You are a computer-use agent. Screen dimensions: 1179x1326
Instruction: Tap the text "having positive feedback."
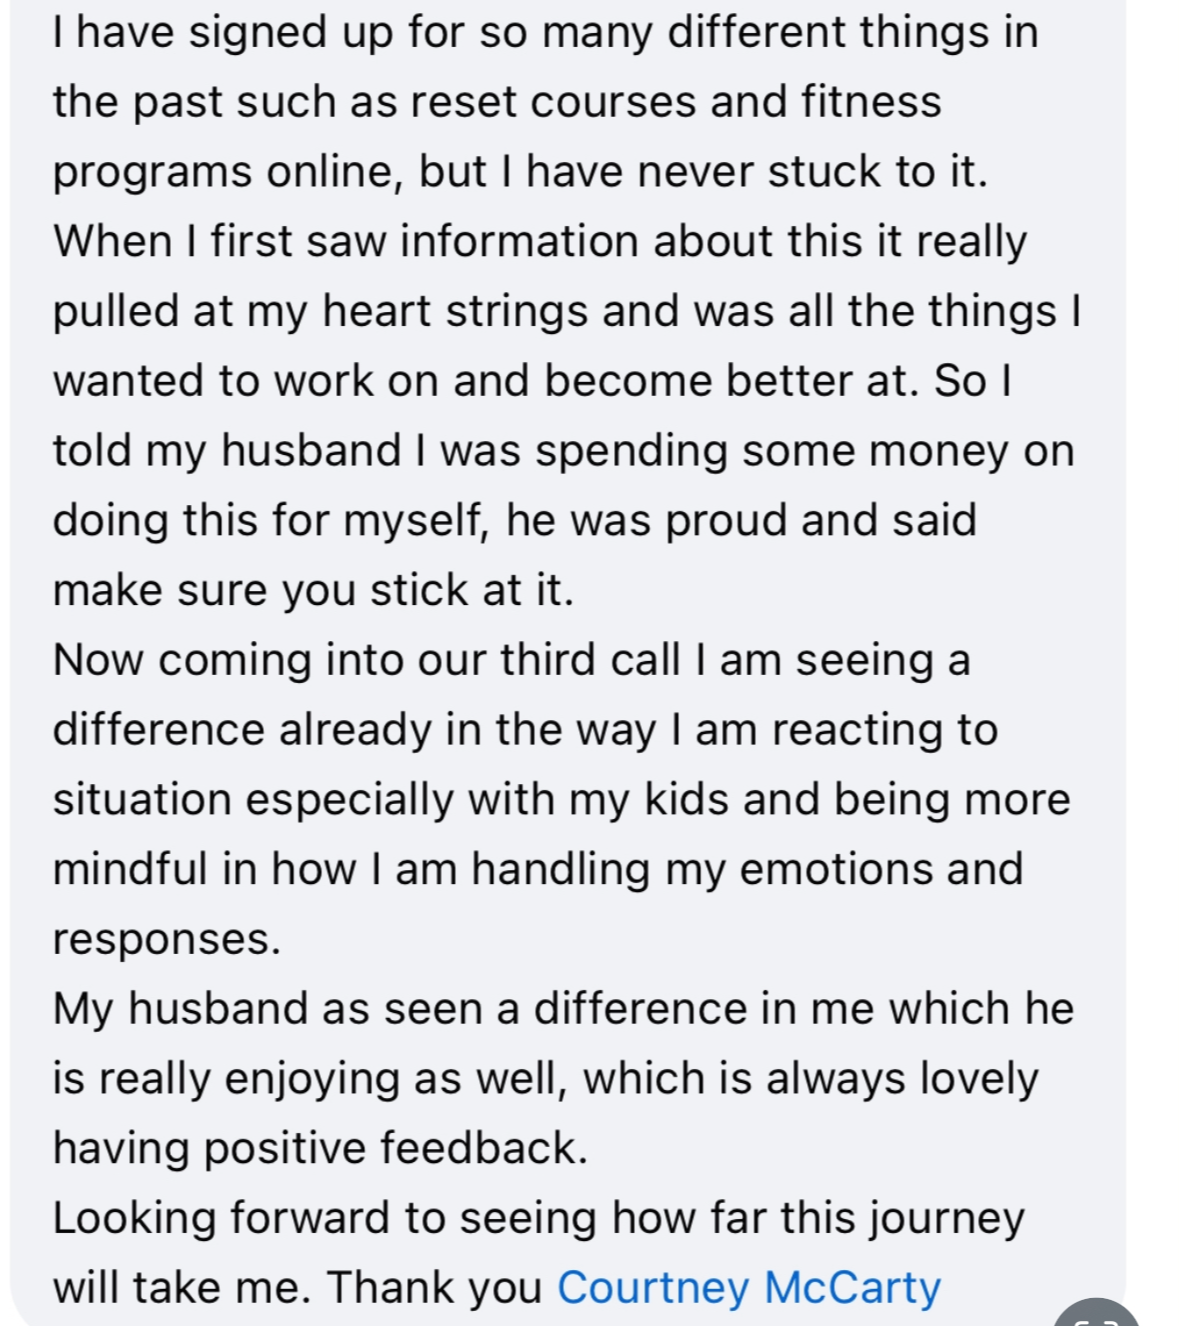320,1148
